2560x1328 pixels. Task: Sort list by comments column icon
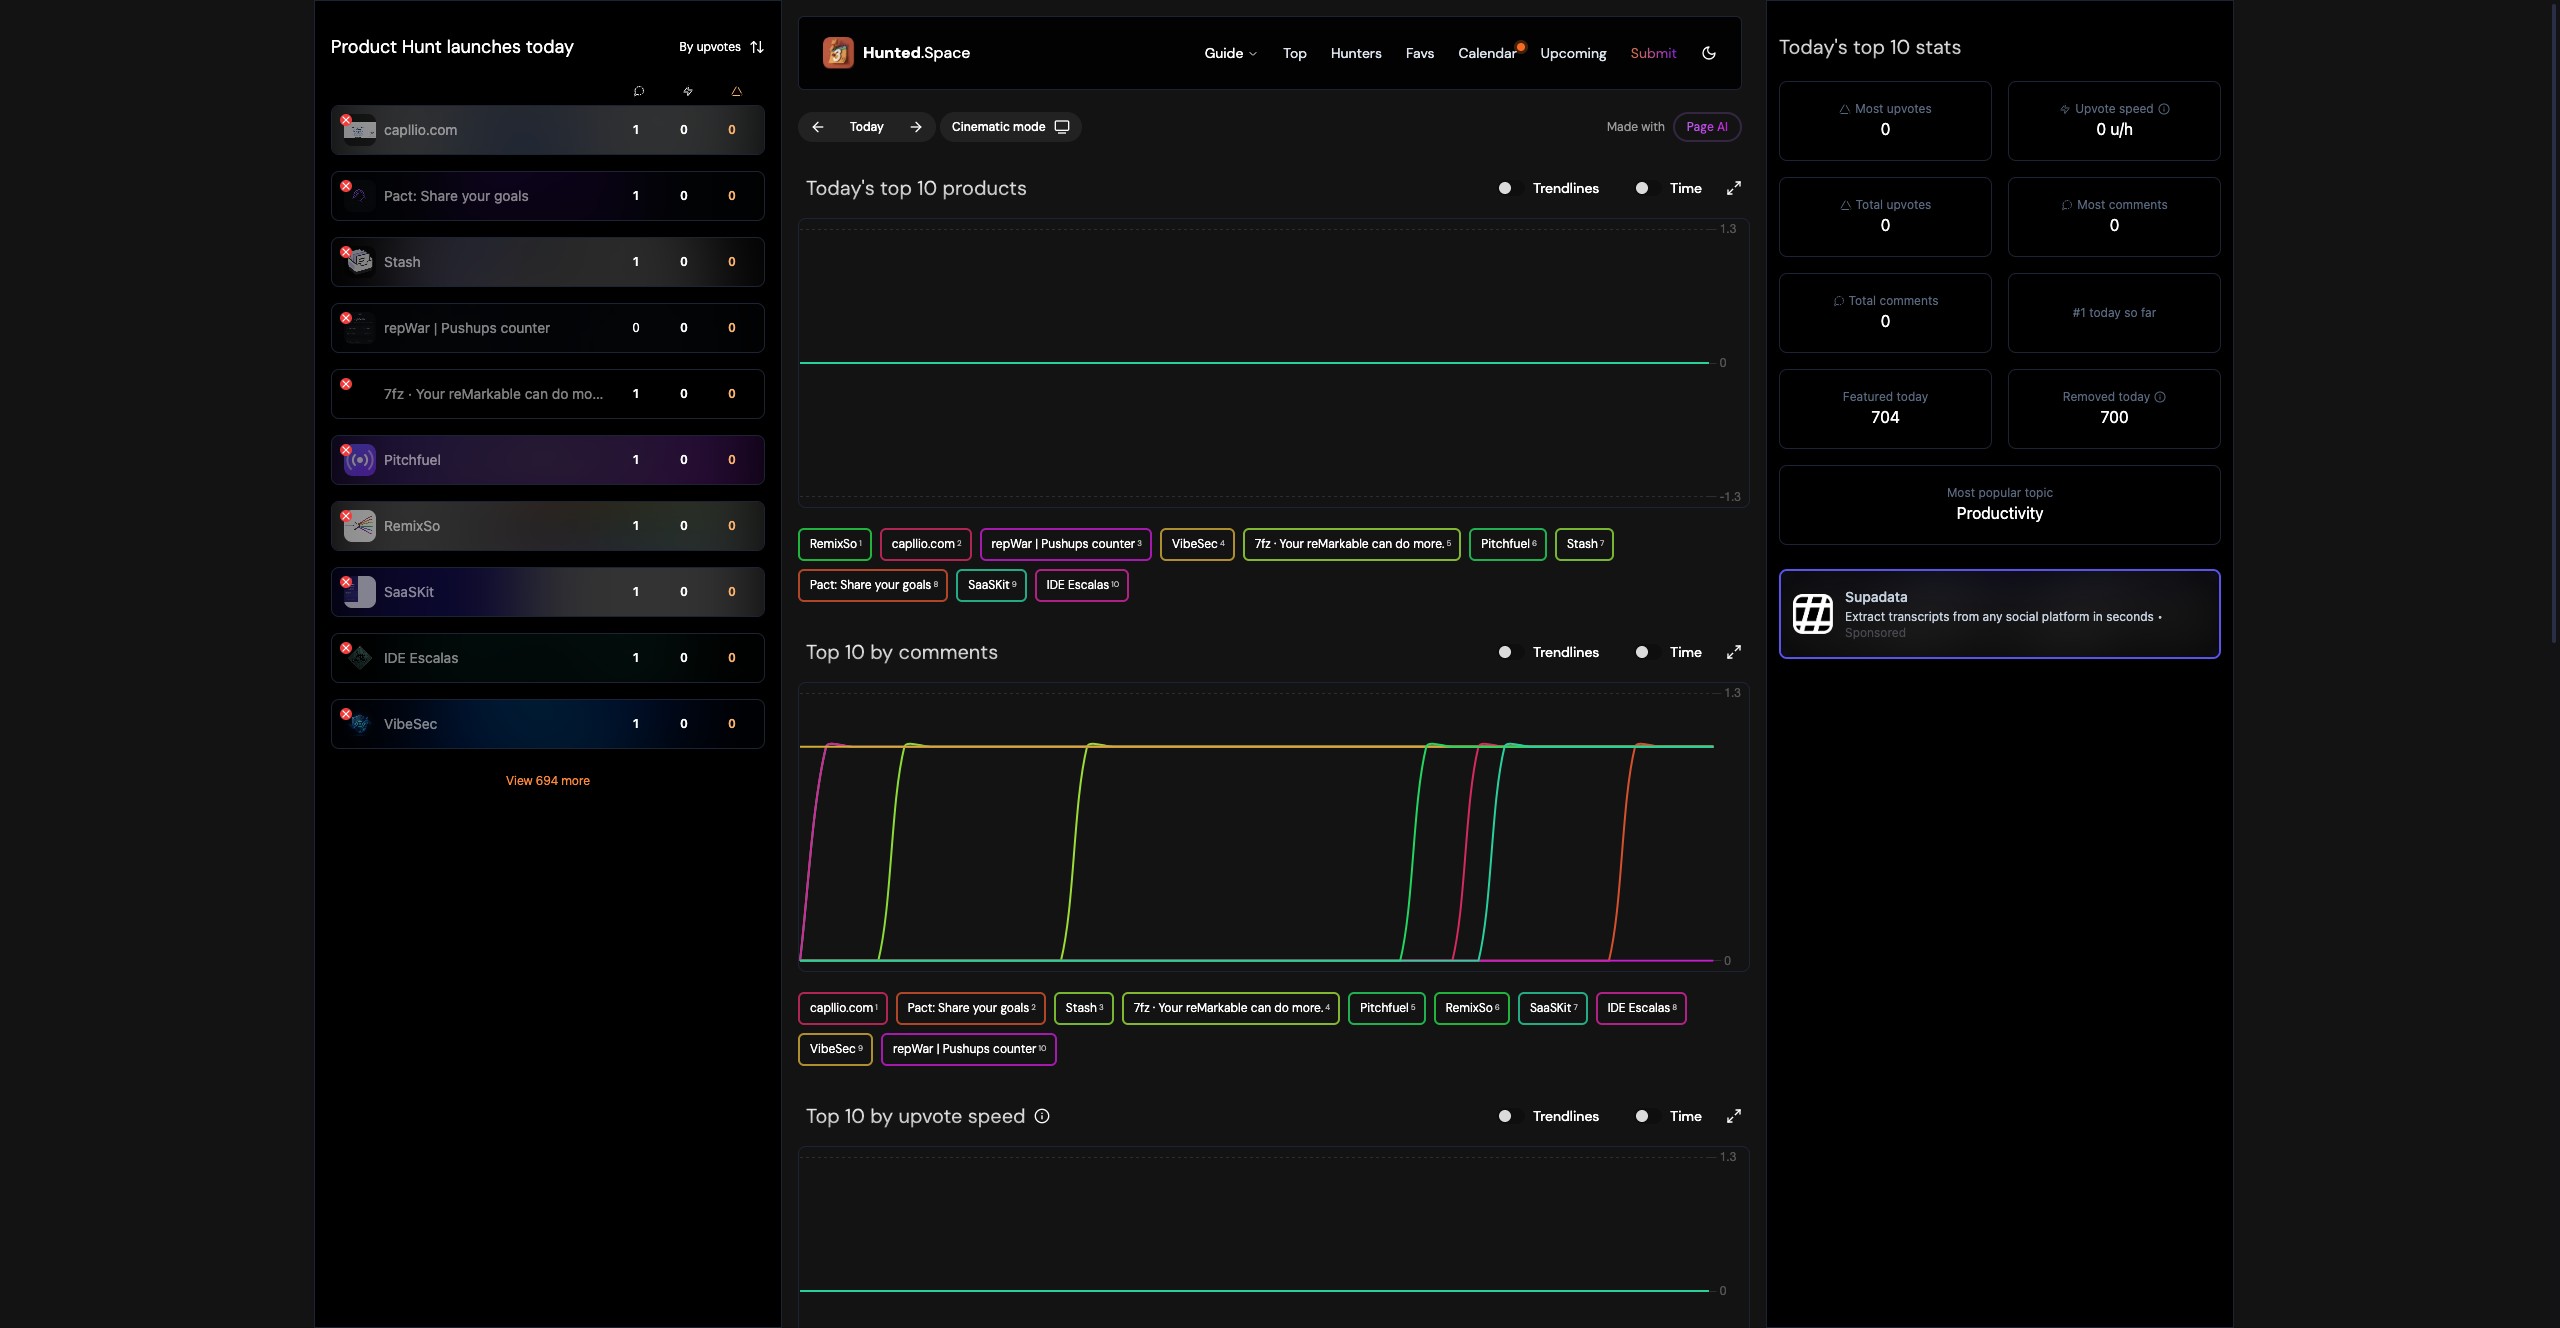tap(639, 91)
